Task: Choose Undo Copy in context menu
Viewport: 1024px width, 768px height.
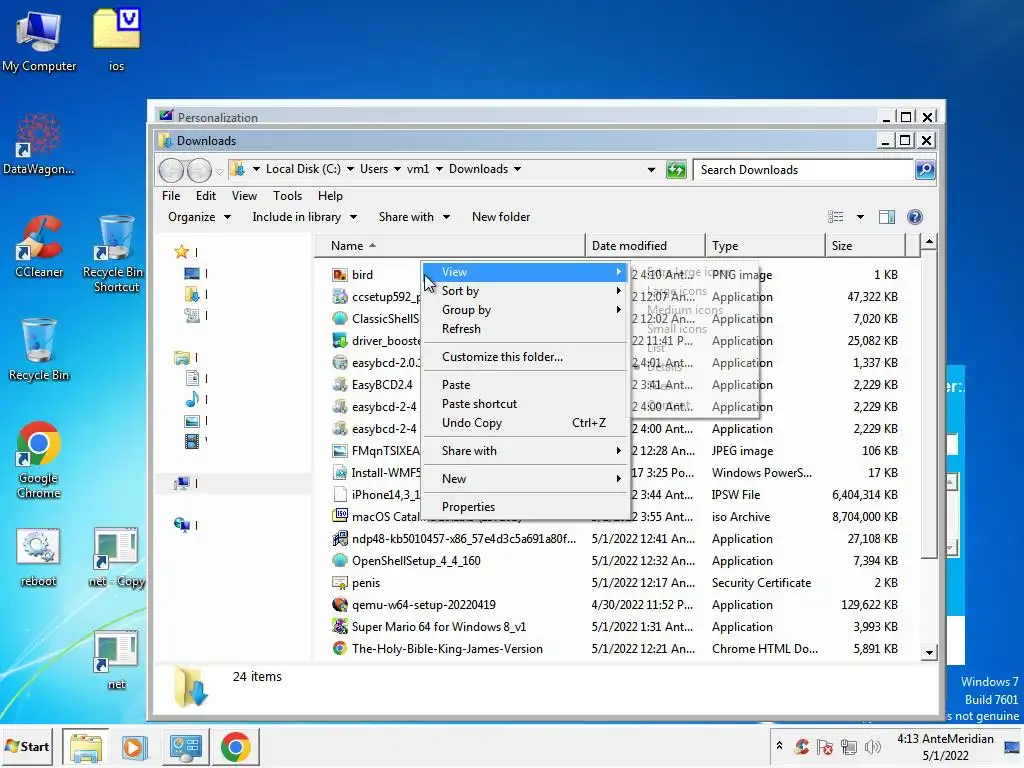Action: [526, 423]
